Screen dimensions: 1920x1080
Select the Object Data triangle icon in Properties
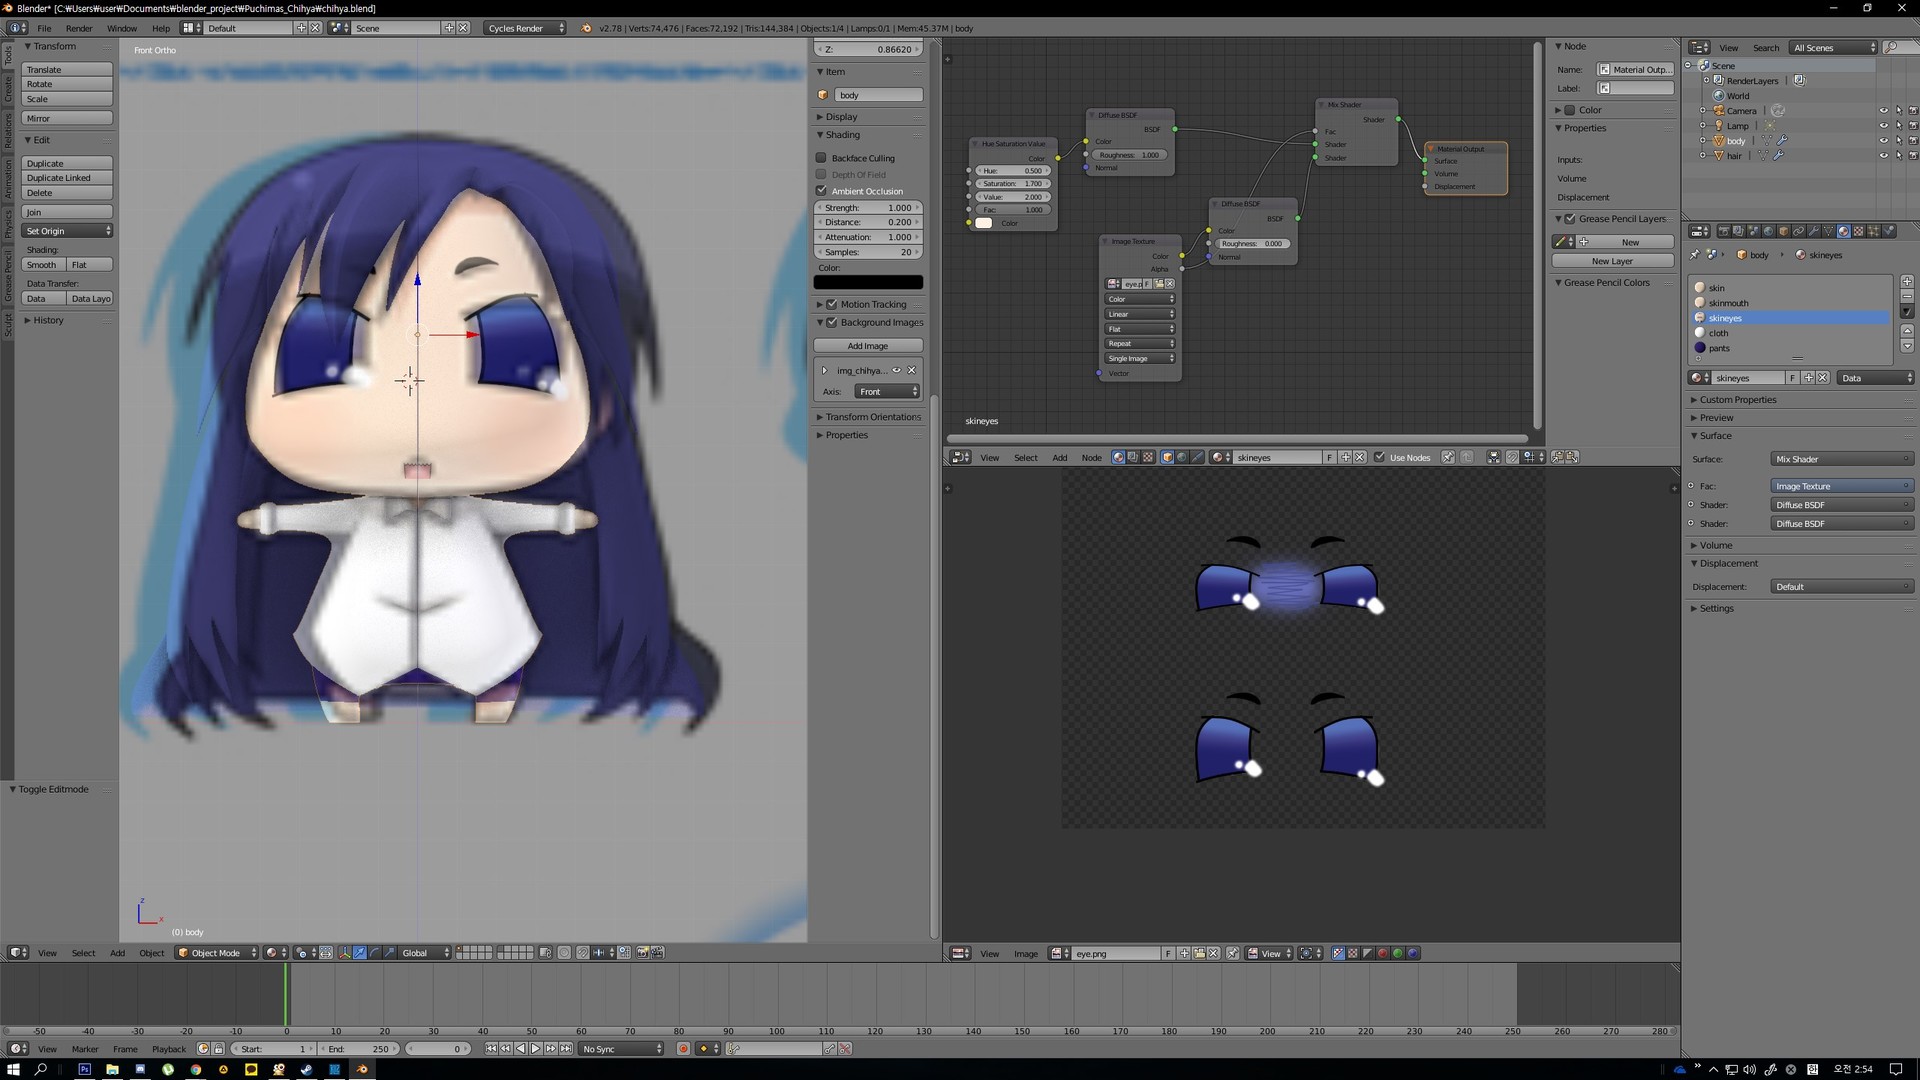(1829, 231)
